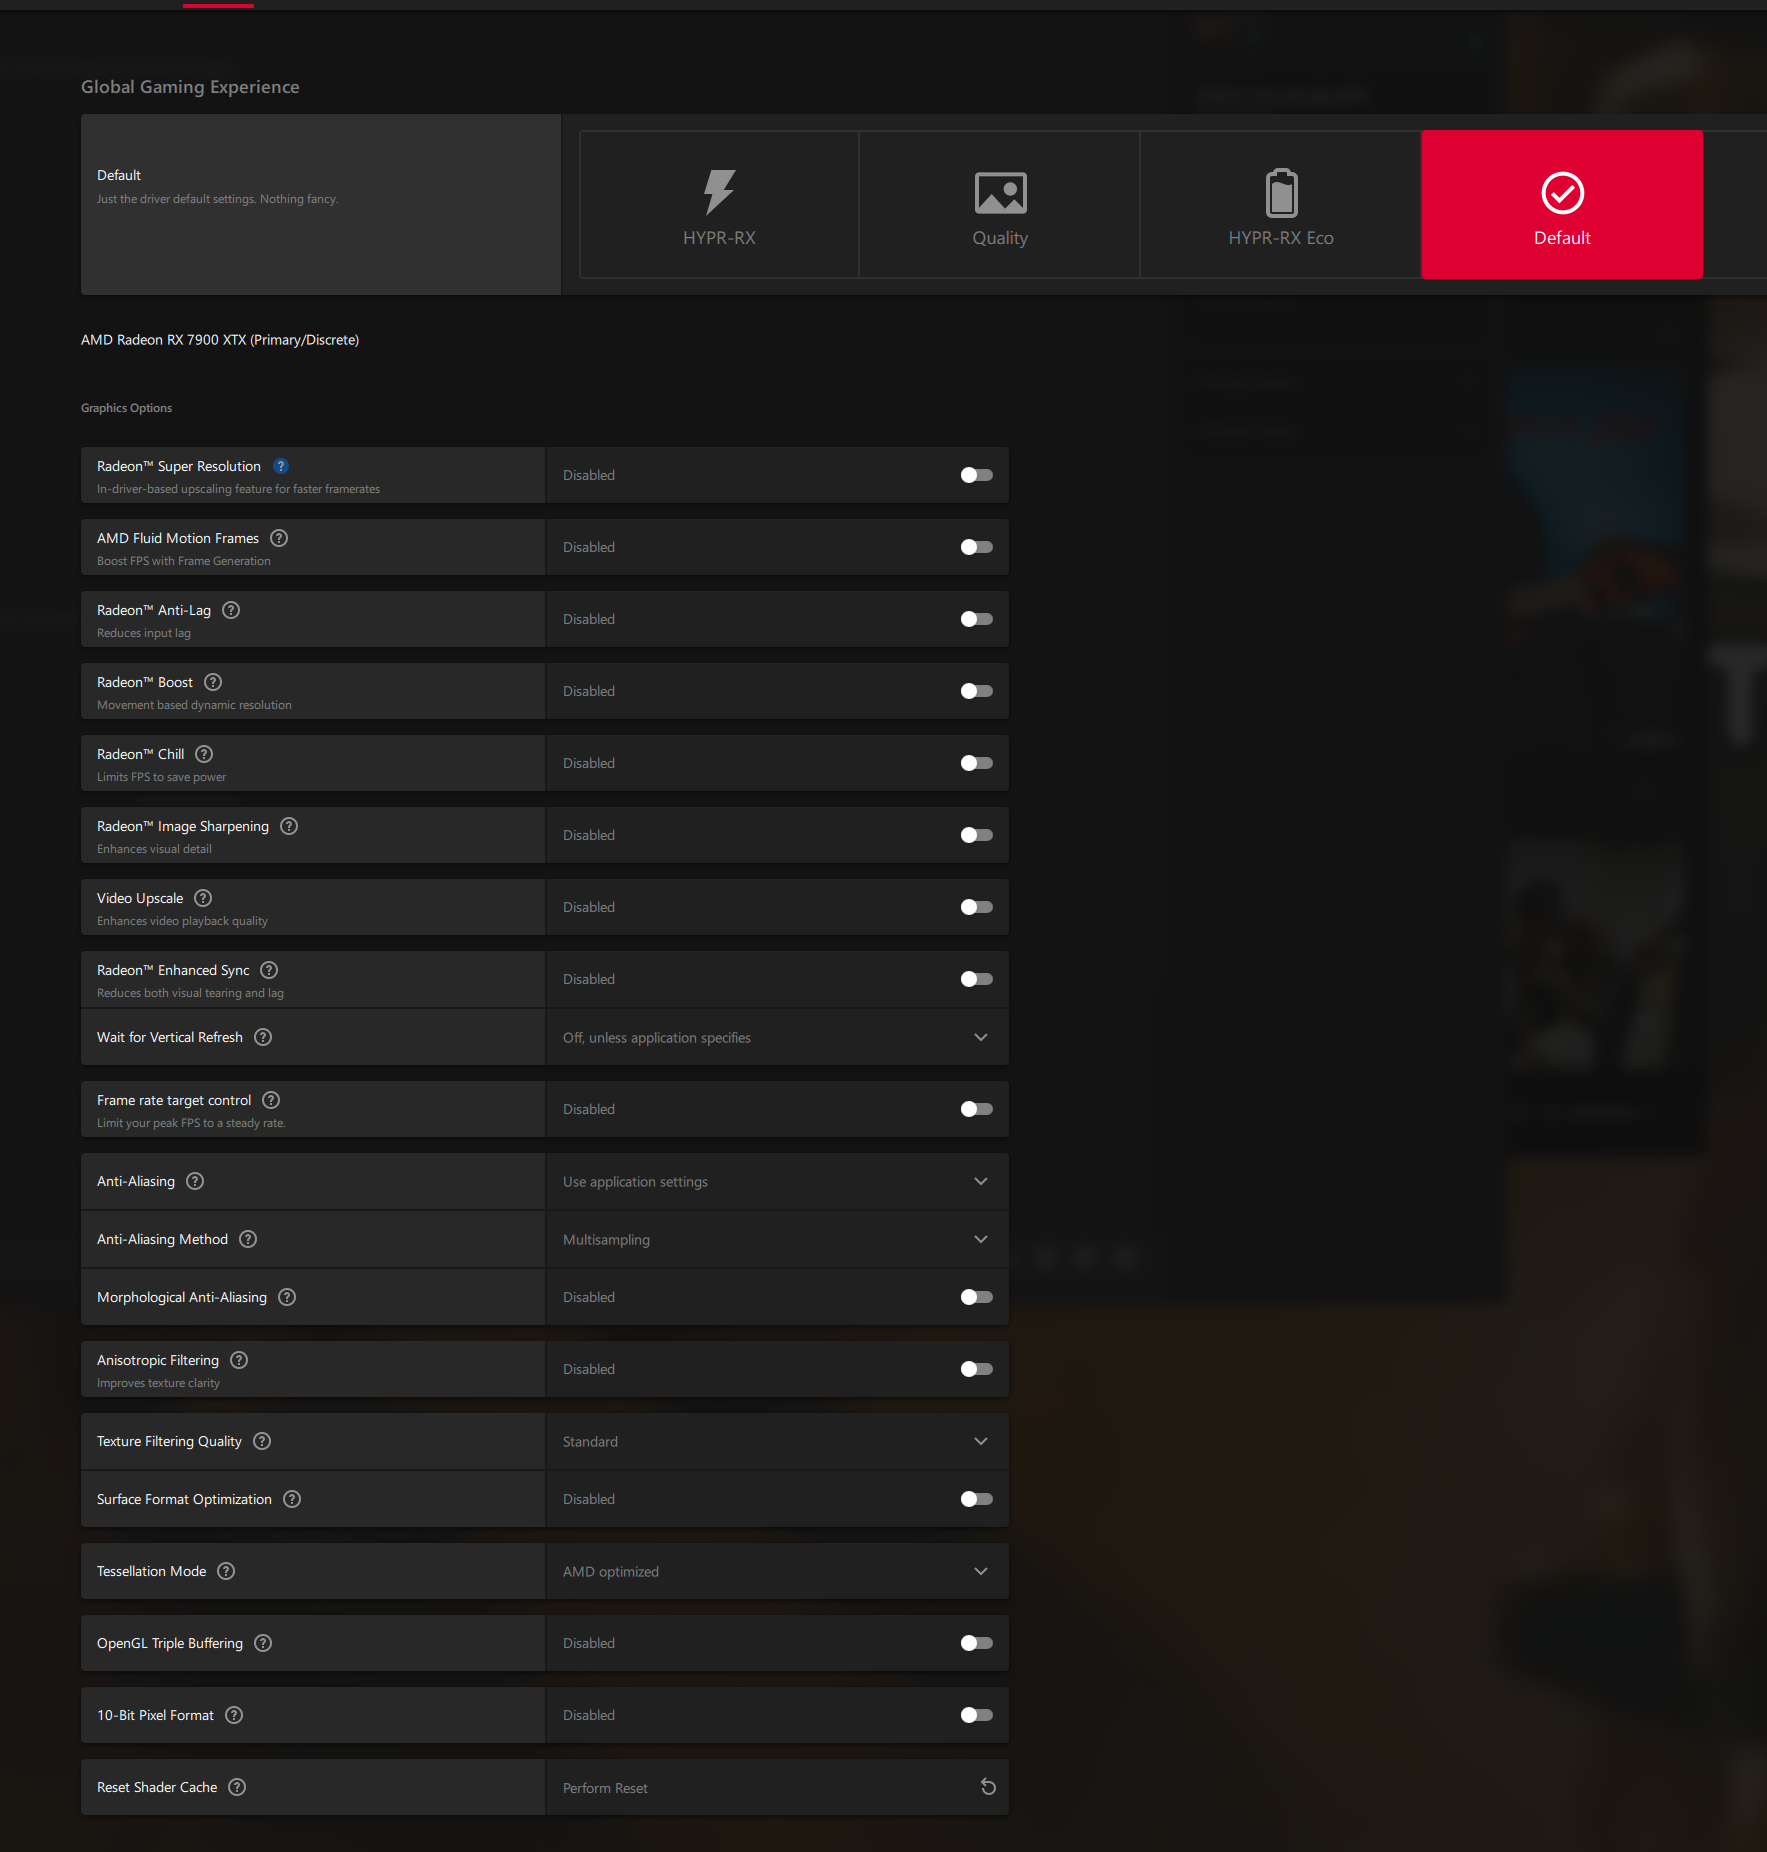Image resolution: width=1767 pixels, height=1852 pixels.
Task: Click 'AMD Radeon RX 7900 XTX (Primary/Discrete)' text
Action: click(220, 340)
